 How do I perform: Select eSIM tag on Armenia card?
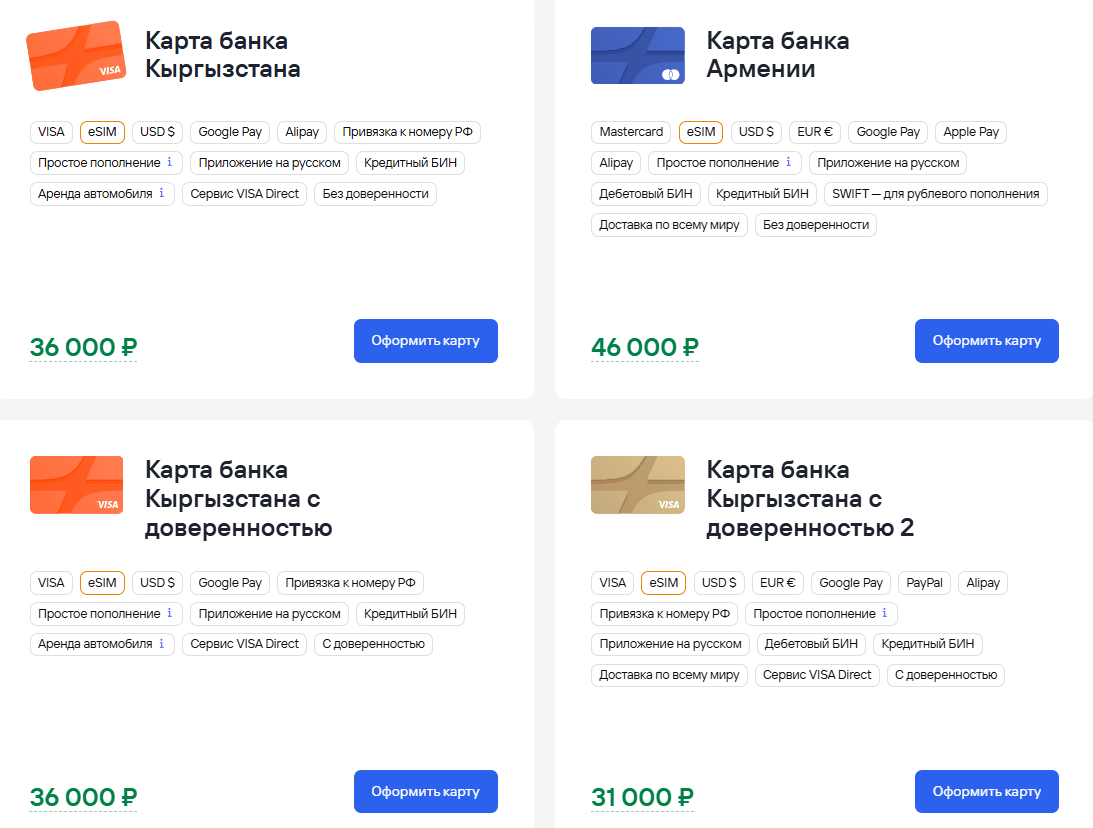[x=700, y=132]
